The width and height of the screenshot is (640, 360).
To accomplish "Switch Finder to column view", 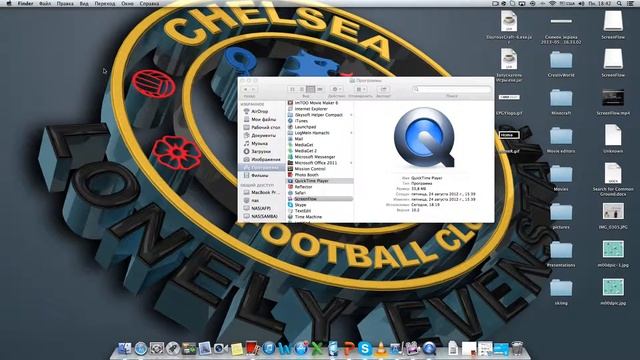I will click(x=311, y=89).
